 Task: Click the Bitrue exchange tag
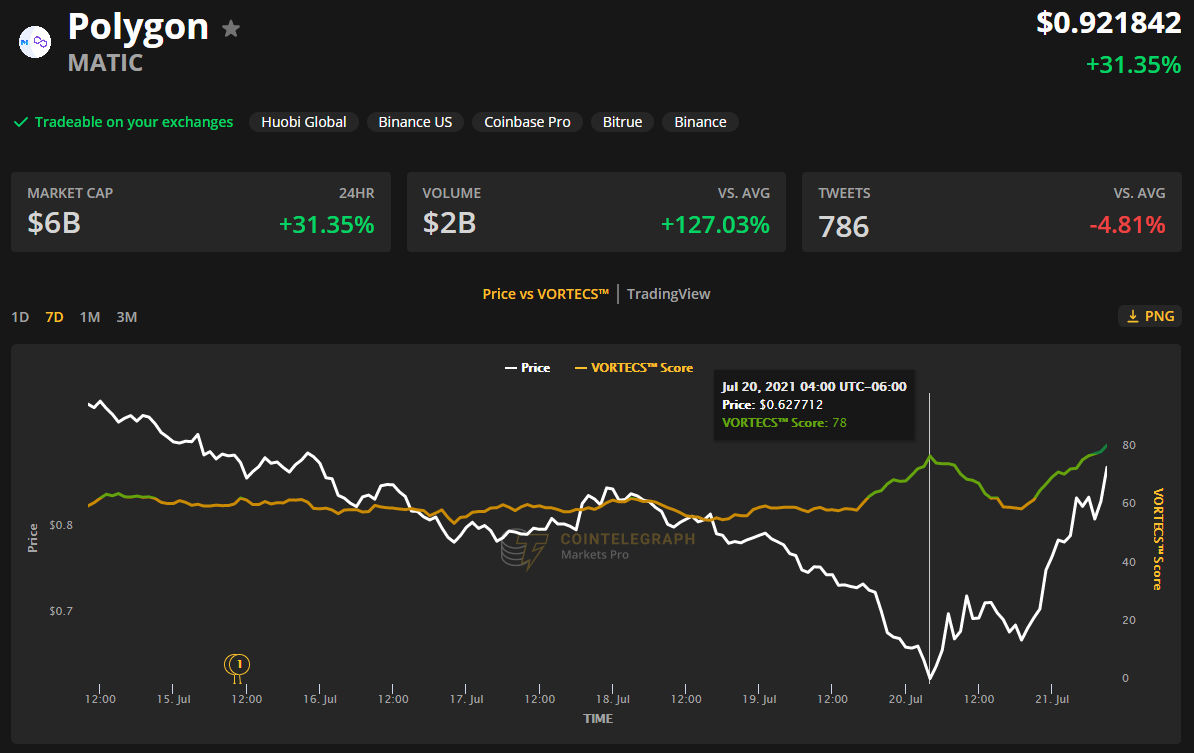622,122
